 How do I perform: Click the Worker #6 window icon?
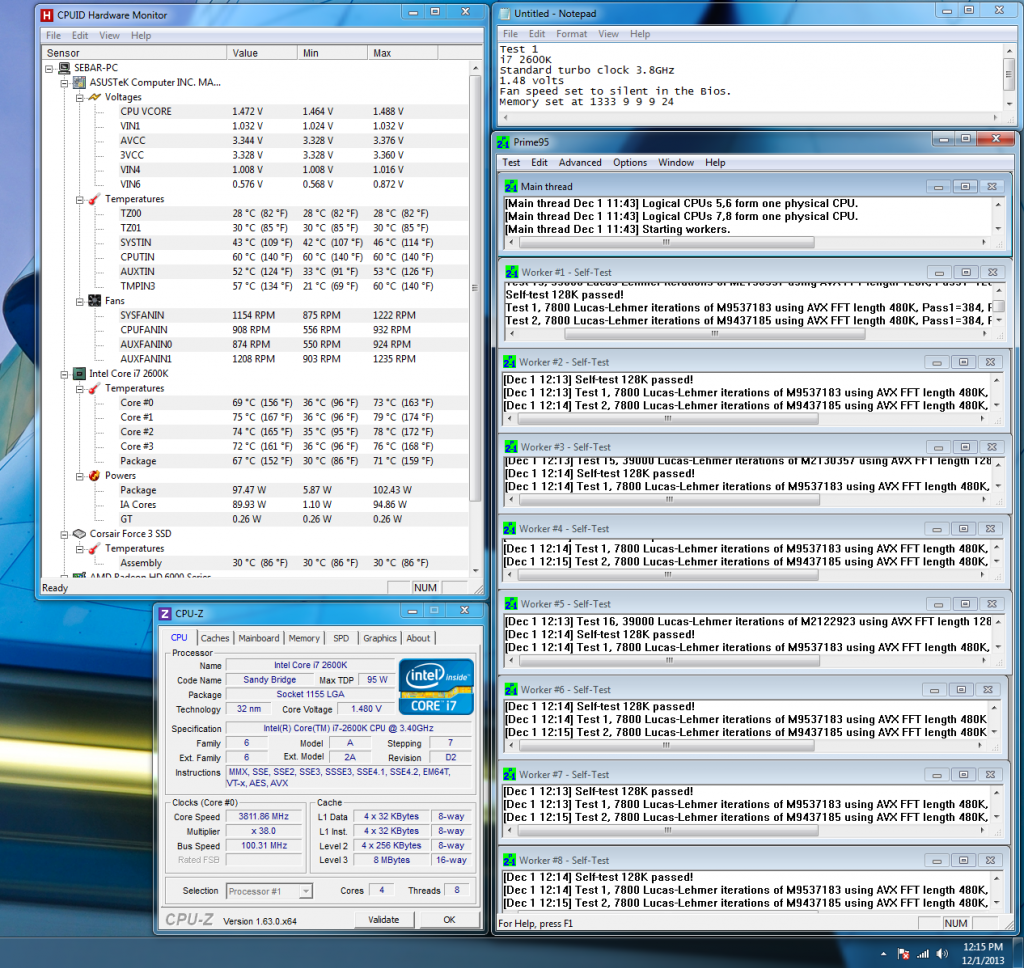tap(511, 690)
